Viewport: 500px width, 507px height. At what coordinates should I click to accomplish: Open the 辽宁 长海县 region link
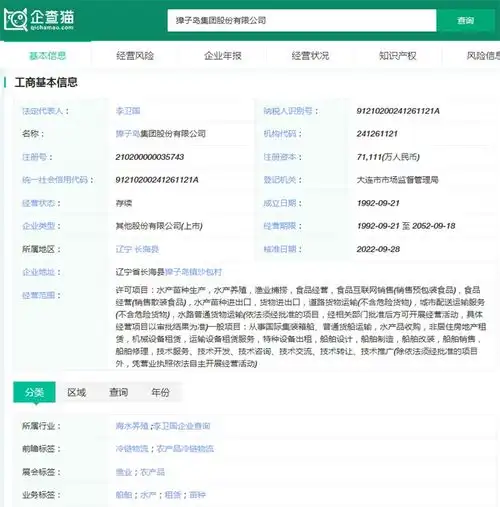(137, 249)
